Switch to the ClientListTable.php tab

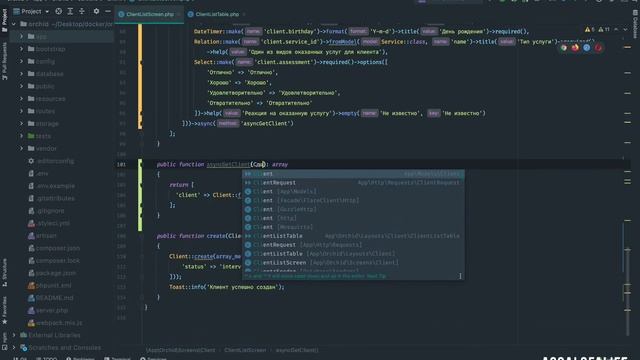[217, 14]
